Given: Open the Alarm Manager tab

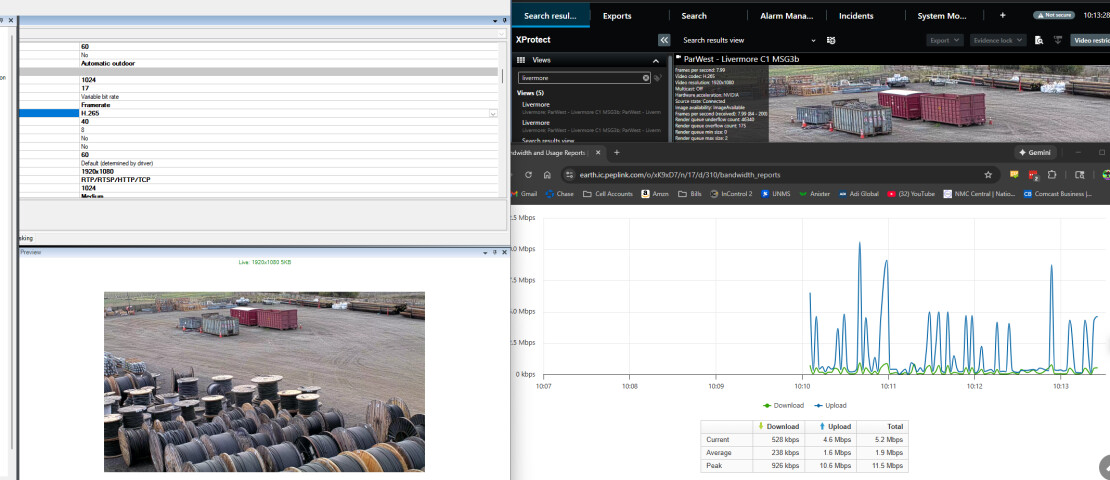Looking at the screenshot, I should coord(787,16).
